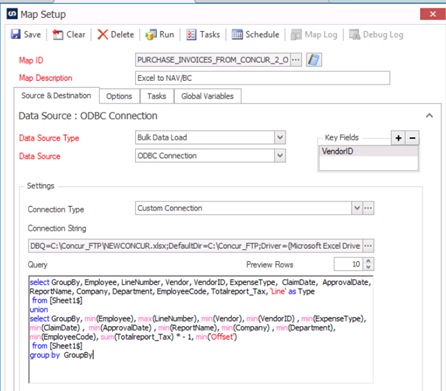
Task: Open the Global Variables tab
Action: pos(207,96)
